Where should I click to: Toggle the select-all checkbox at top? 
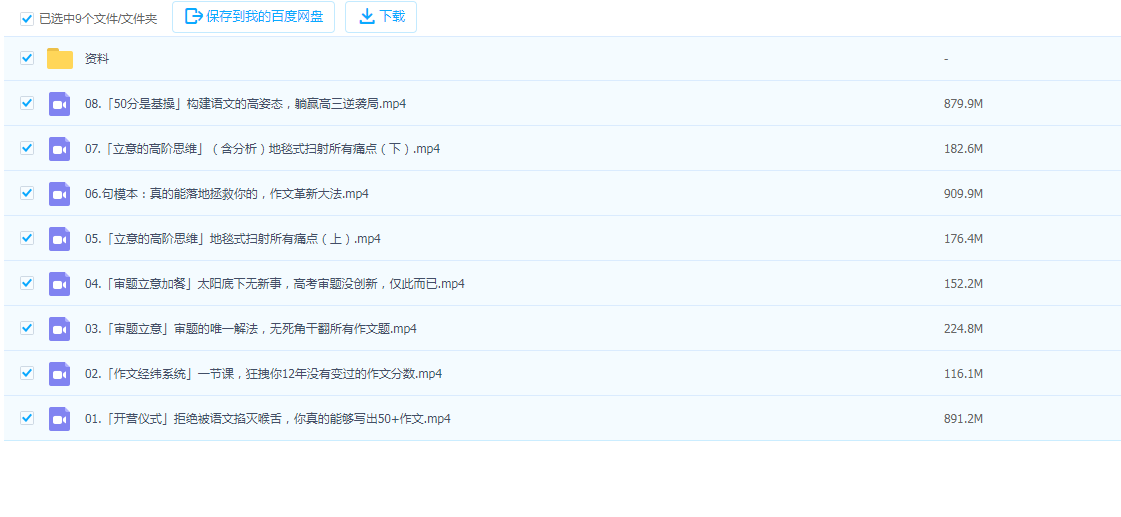point(27,18)
